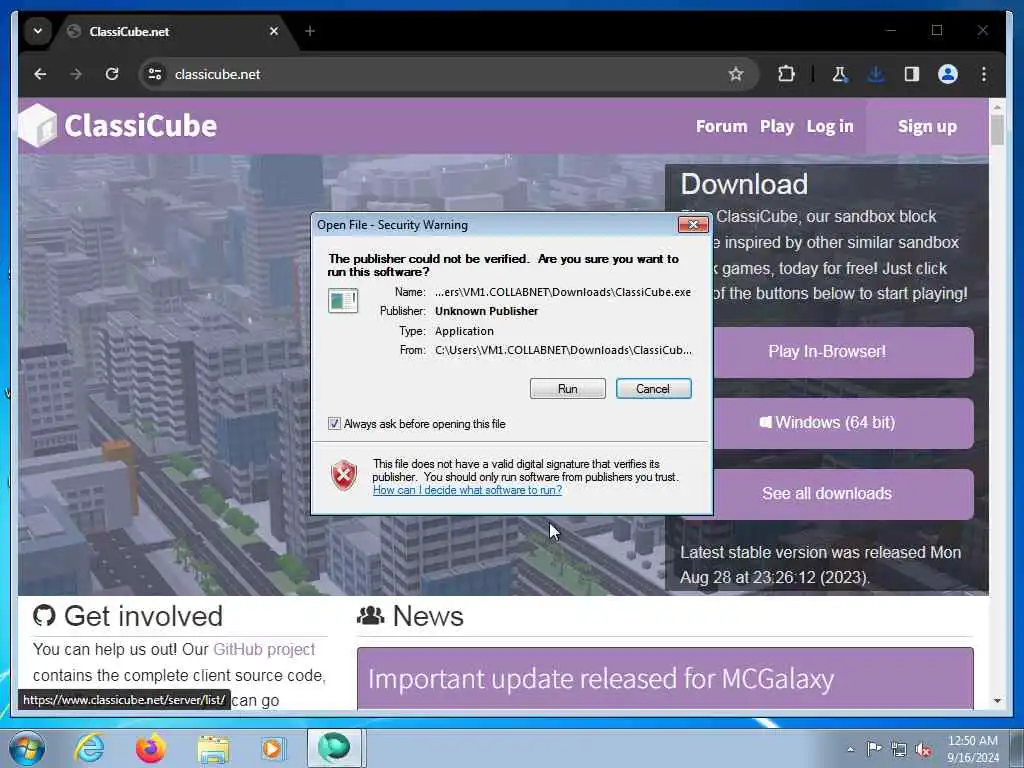Open Windows Explorer folder on taskbar
1024x768 pixels.
point(213,749)
